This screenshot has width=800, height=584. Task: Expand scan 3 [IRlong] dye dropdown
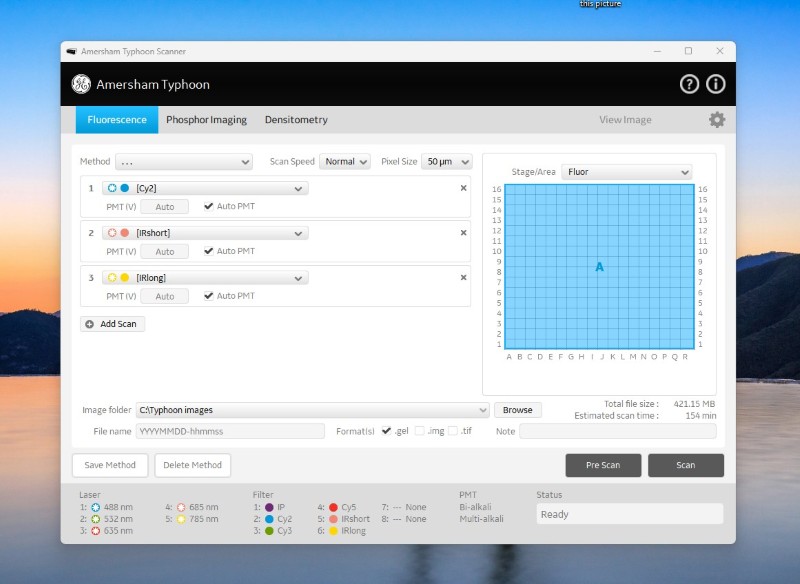coord(205,278)
